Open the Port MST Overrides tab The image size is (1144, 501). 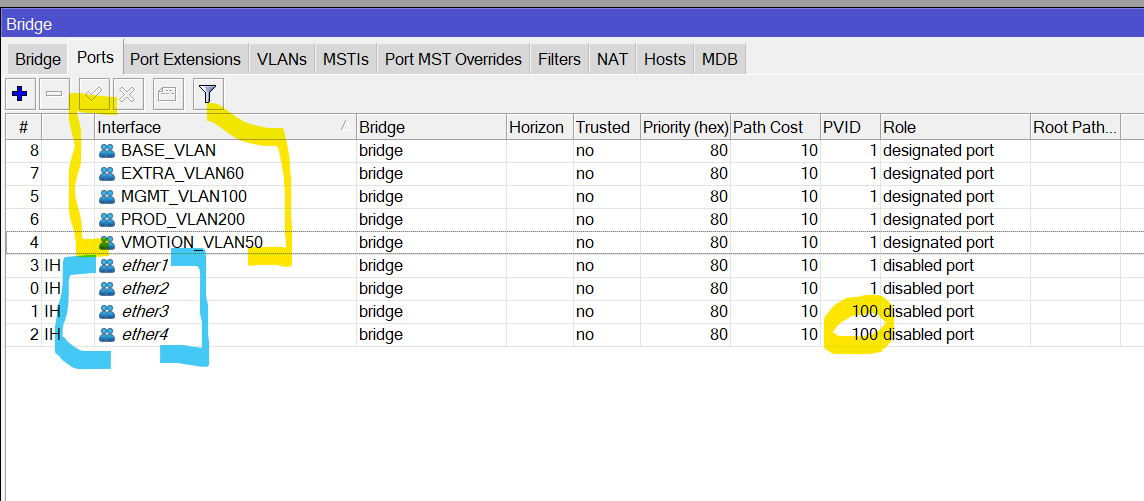click(453, 59)
